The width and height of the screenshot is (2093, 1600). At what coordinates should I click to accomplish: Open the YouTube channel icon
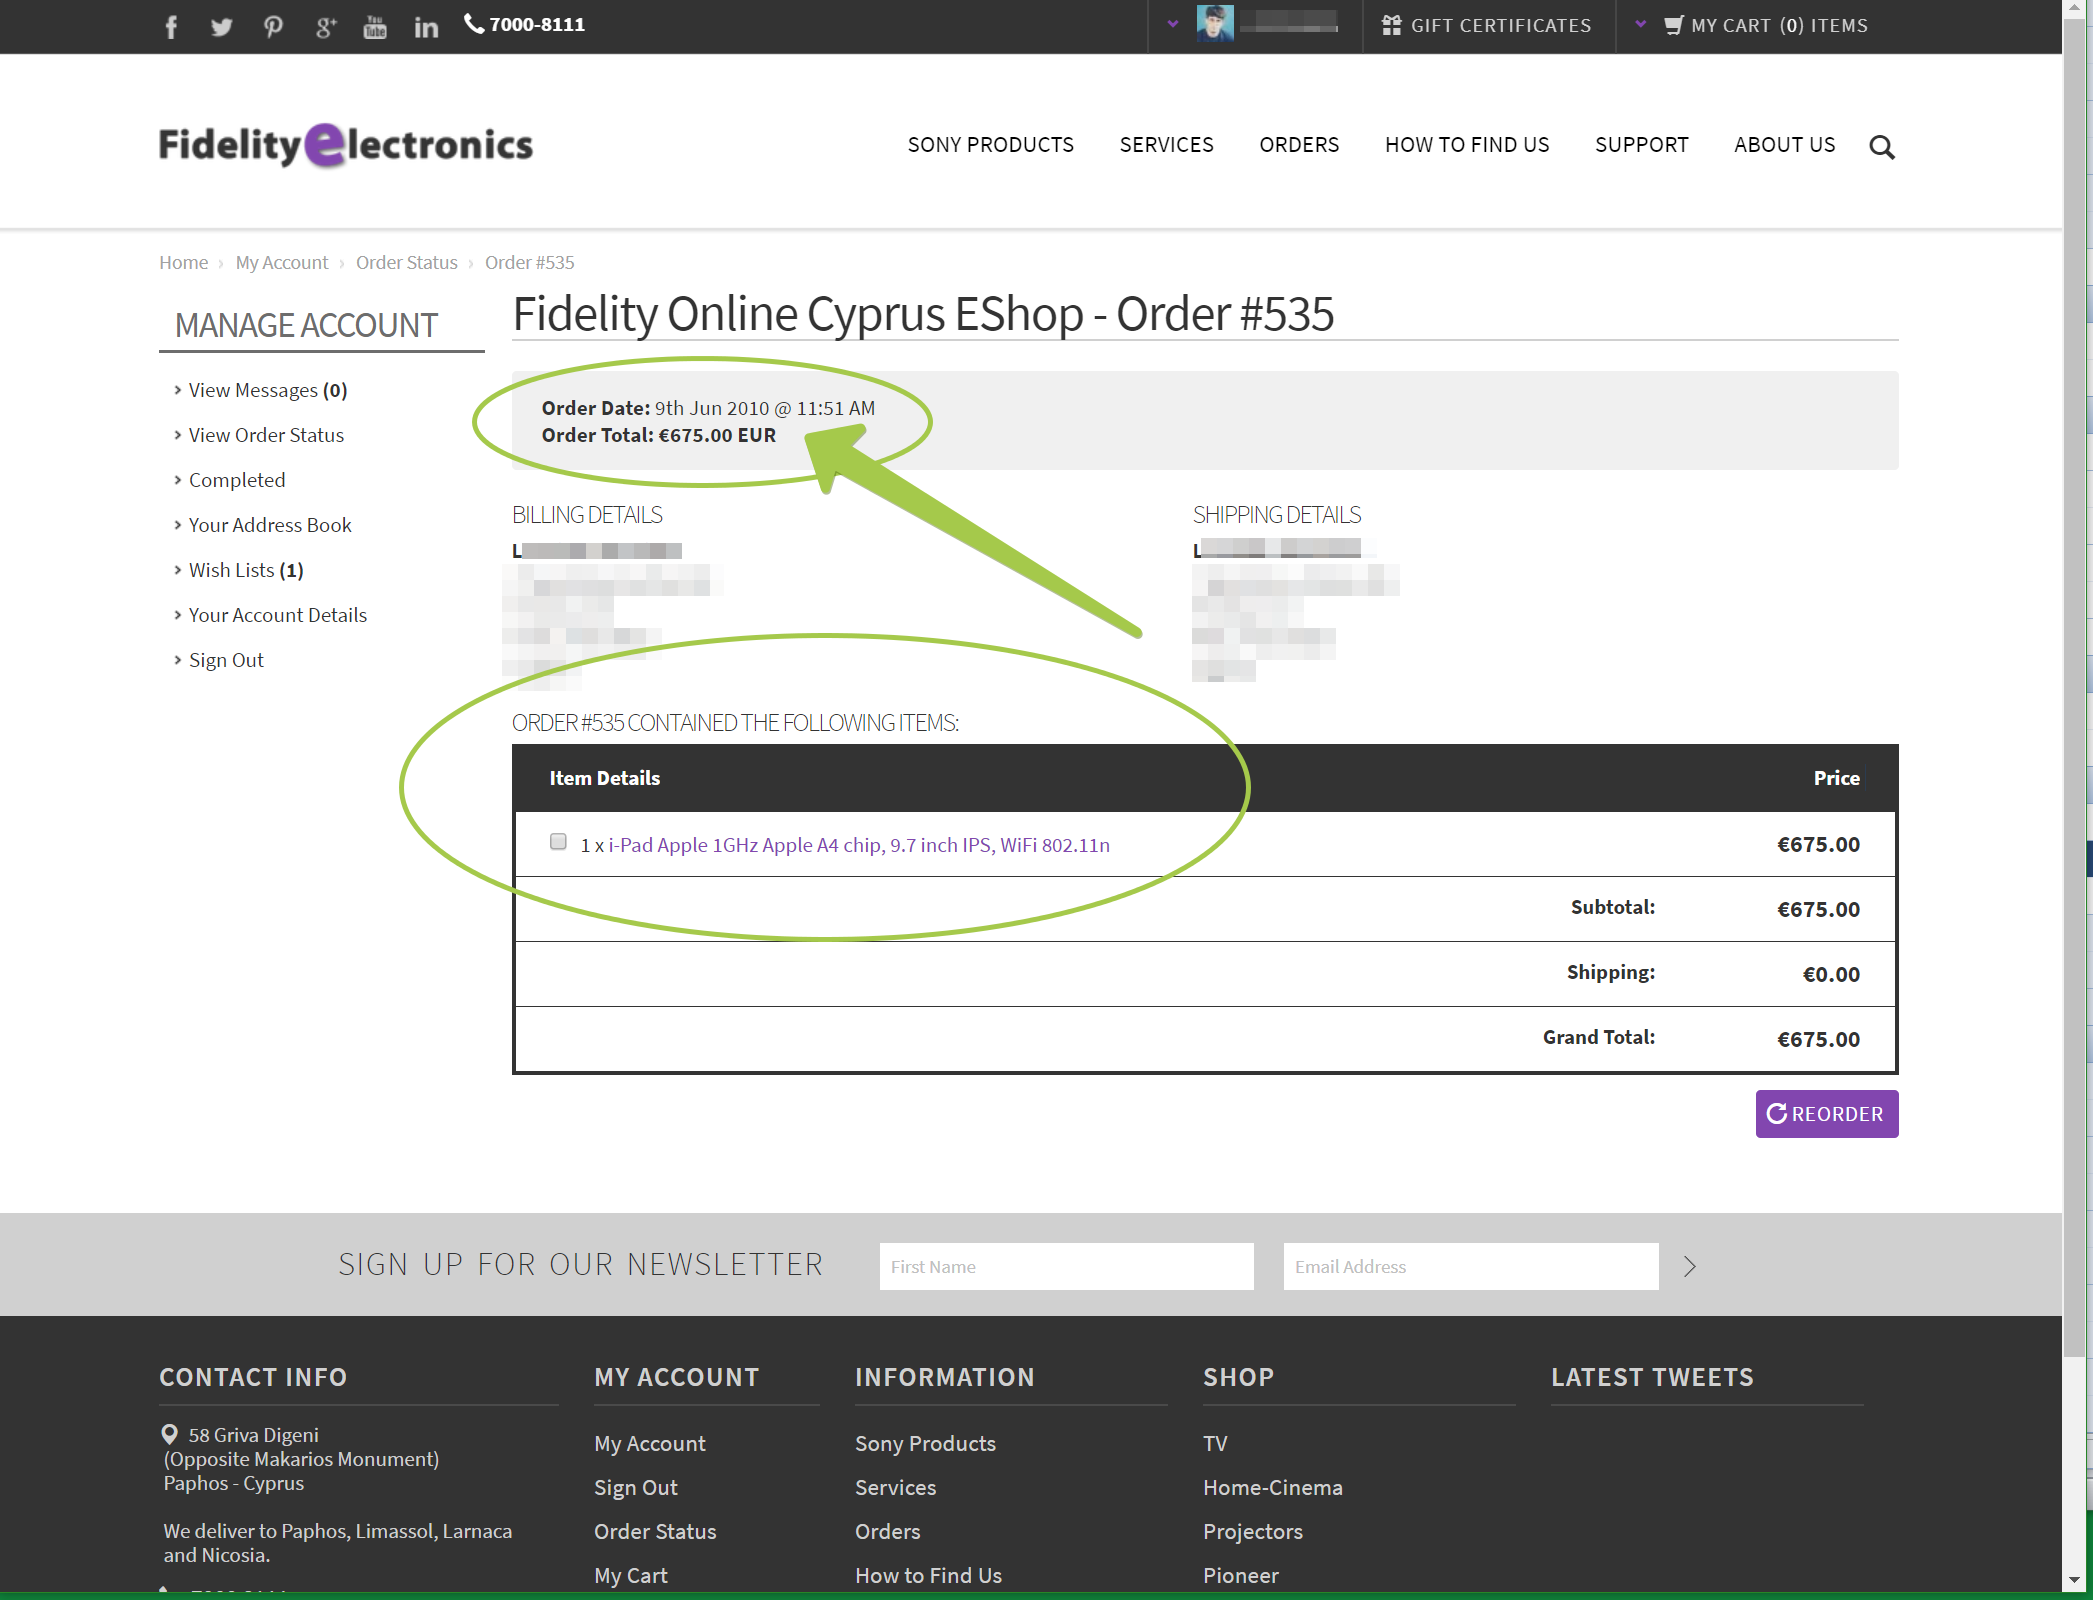point(375,27)
